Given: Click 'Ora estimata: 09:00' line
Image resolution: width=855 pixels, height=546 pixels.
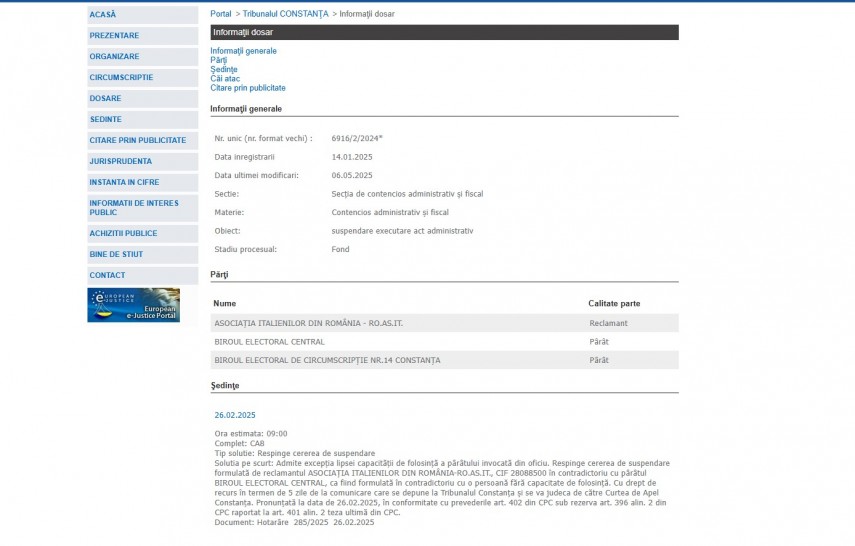Looking at the screenshot, I should [x=251, y=434].
